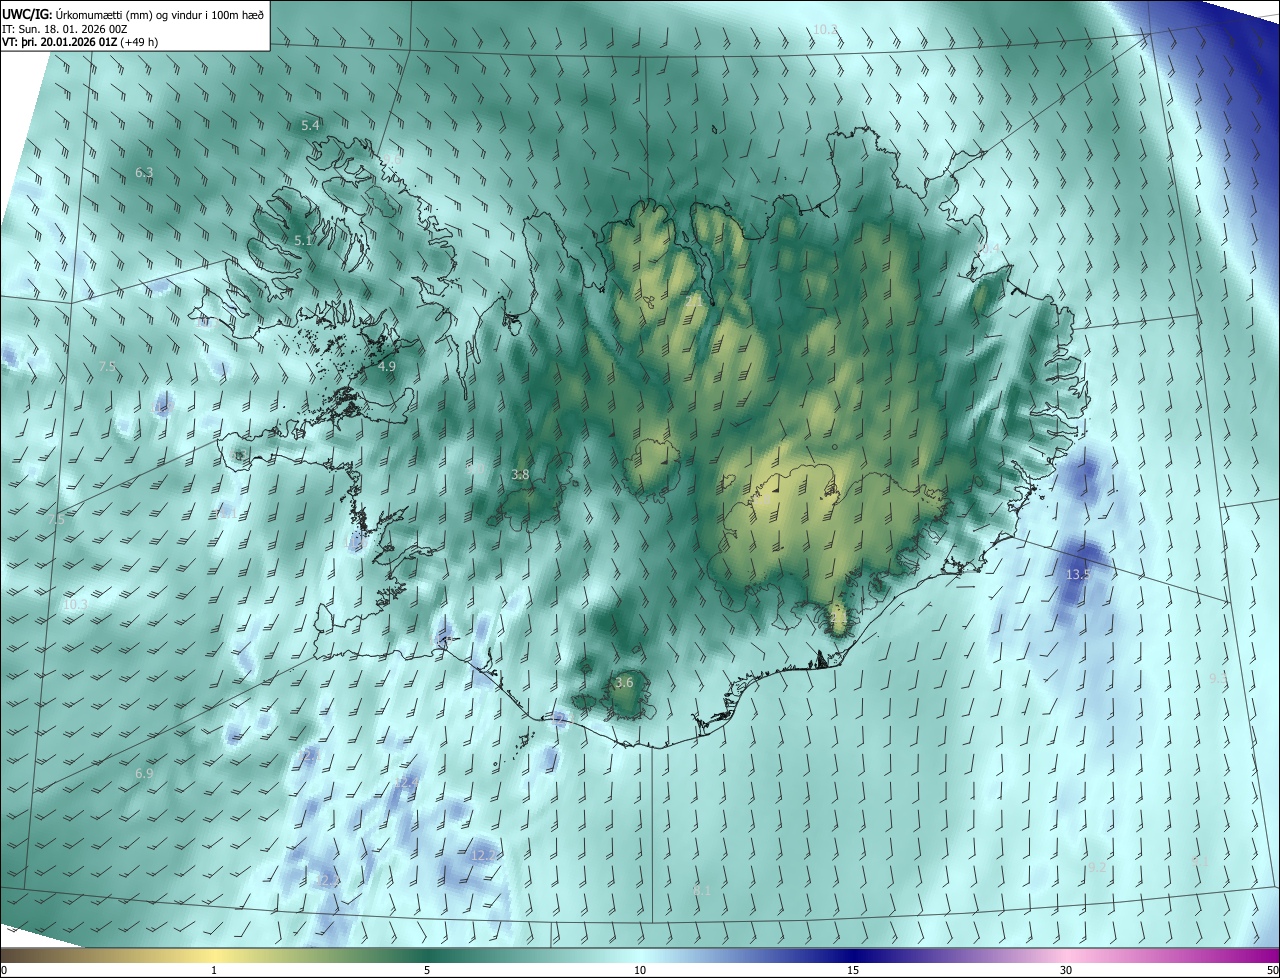Click the 13.5 value in the blue patch
This screenshot has width=1280, height=978.
[1078, 574]
